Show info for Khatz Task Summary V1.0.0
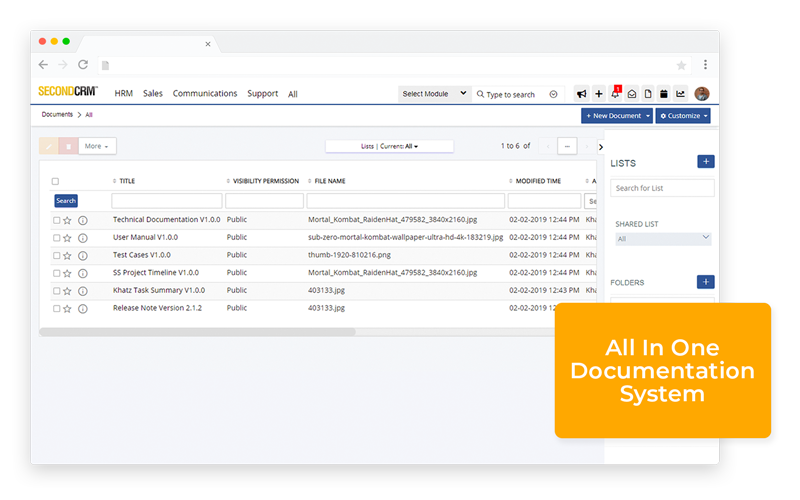The image size is (800, 500). click(83, 291)
